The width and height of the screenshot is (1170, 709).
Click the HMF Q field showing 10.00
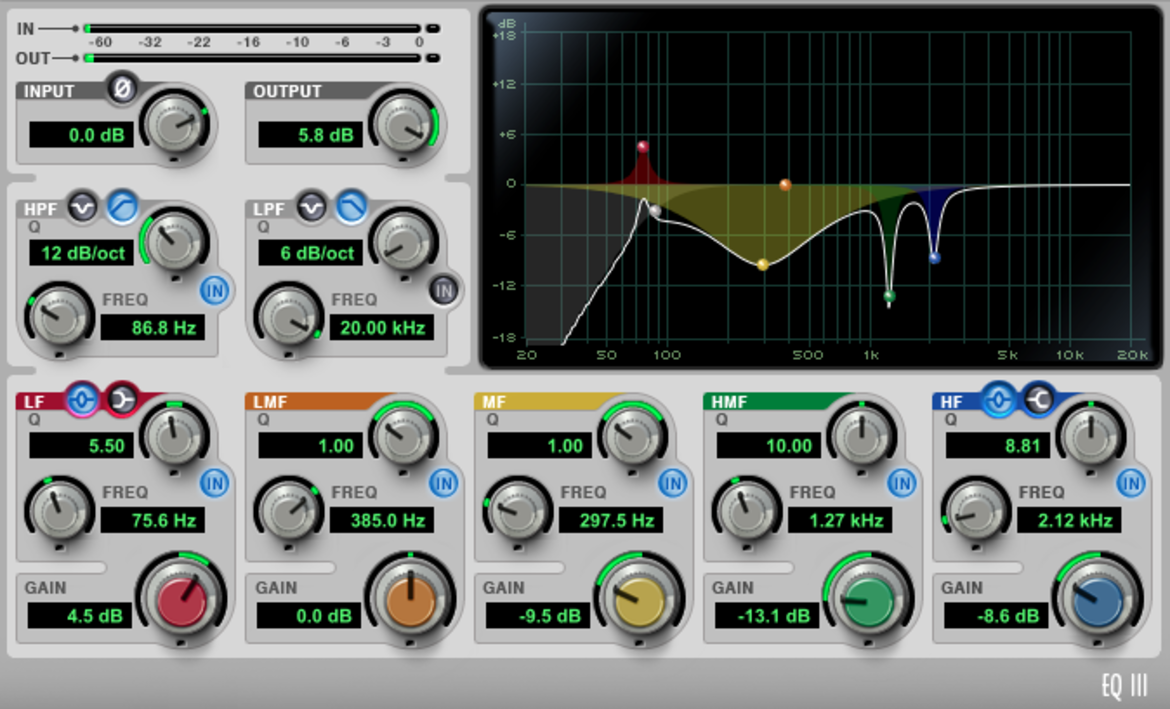point(769,446)
